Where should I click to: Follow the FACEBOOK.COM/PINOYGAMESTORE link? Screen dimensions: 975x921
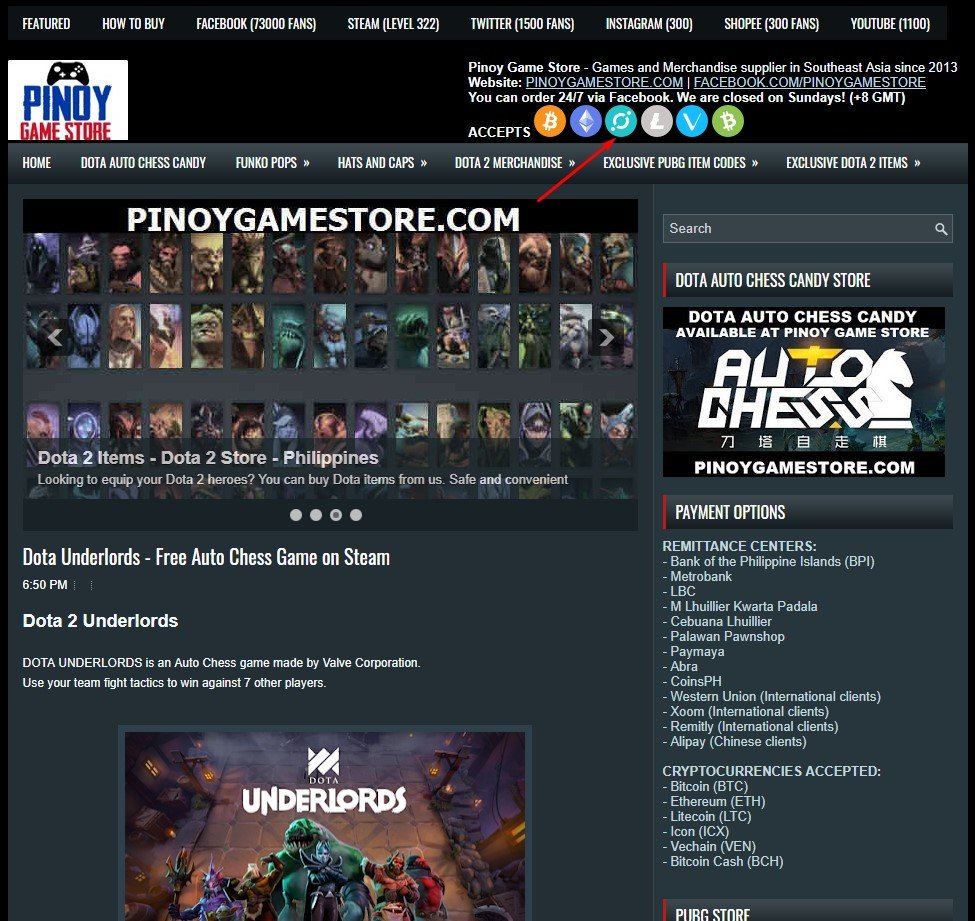810,82
